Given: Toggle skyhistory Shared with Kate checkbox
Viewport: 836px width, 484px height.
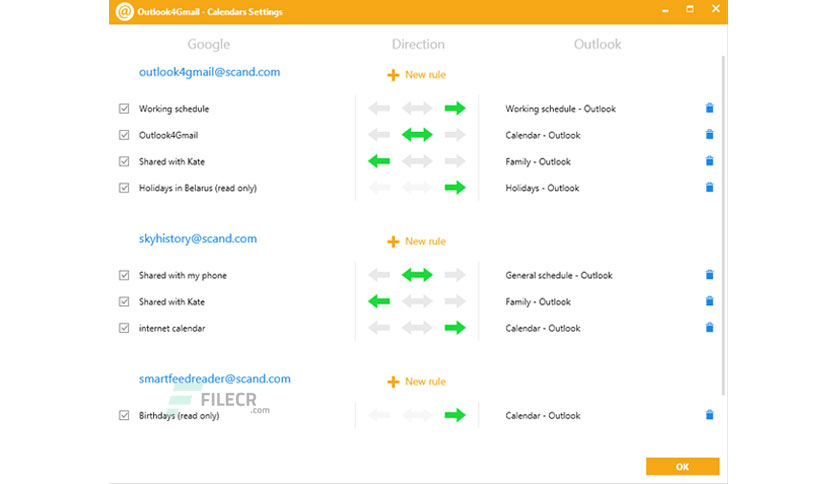Looking at the screenshot, I should [124, 302].
